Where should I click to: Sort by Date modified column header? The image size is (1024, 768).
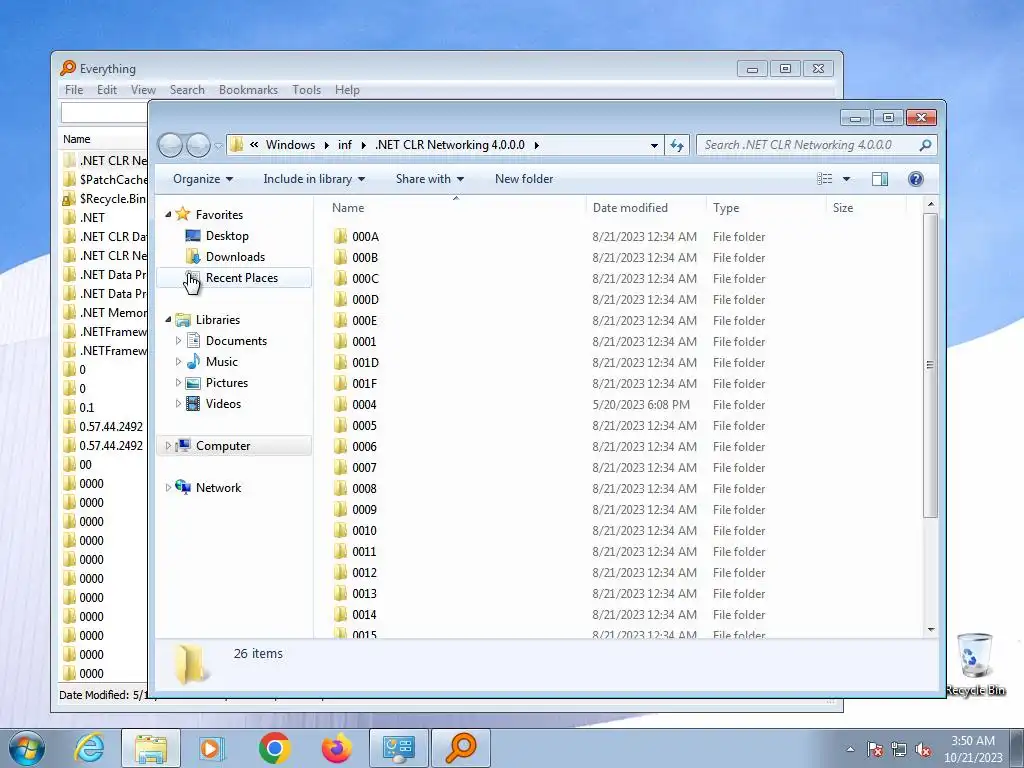pyautogui.click(x=646, y=208)
